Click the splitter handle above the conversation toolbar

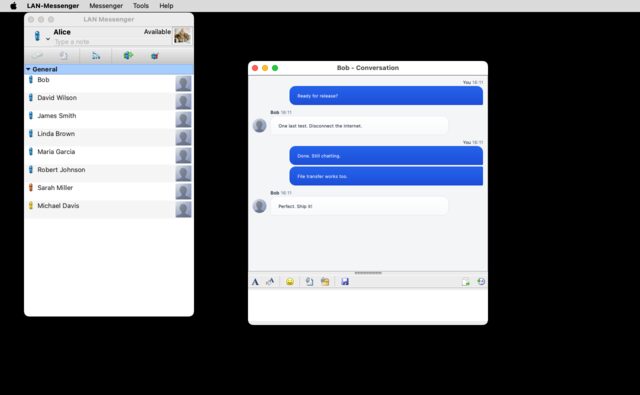pyautogui.click(x=368, y=273)
